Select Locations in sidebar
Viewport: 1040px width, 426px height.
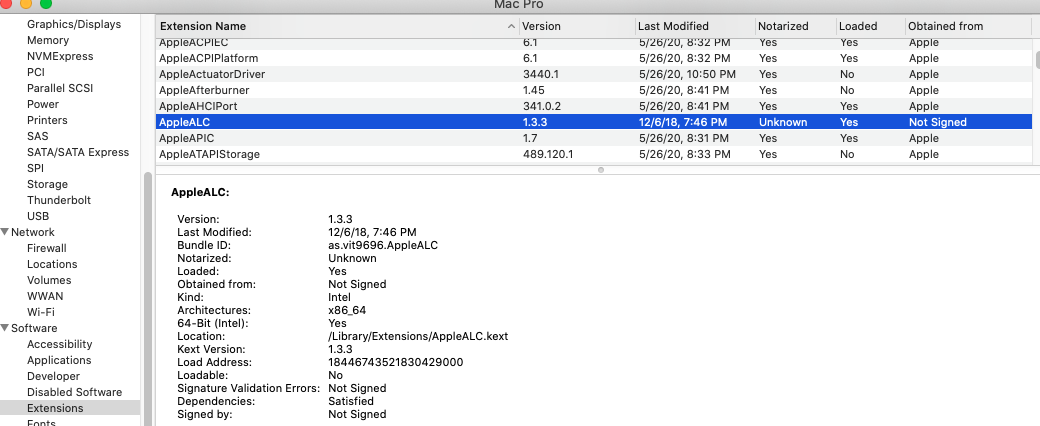pos(52,264)
